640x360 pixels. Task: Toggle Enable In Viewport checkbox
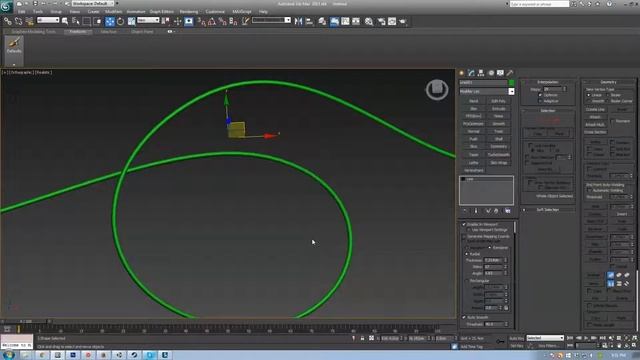[x=464, y=224]
